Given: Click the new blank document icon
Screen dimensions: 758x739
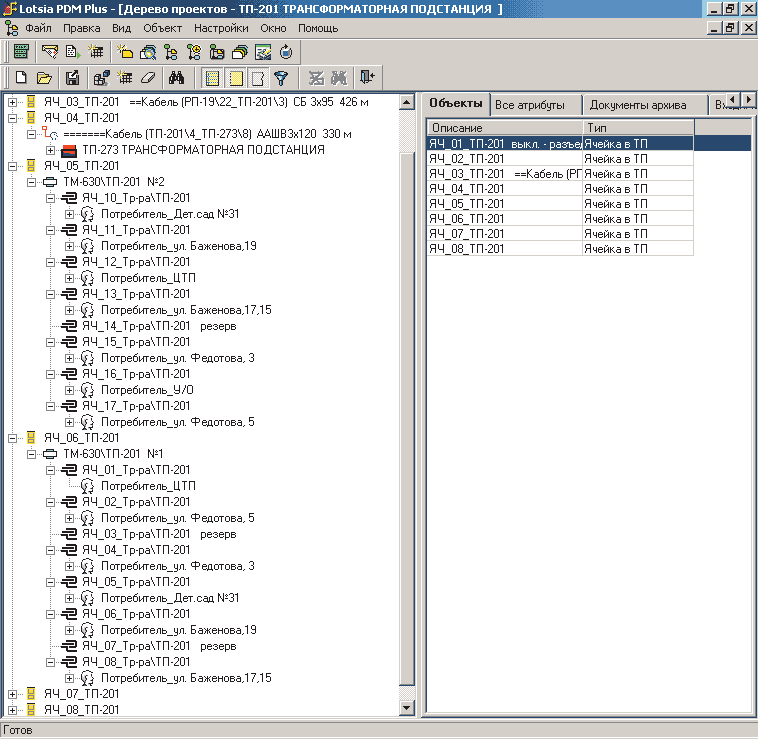Looking at the screenshot, I should coord(20,78).
